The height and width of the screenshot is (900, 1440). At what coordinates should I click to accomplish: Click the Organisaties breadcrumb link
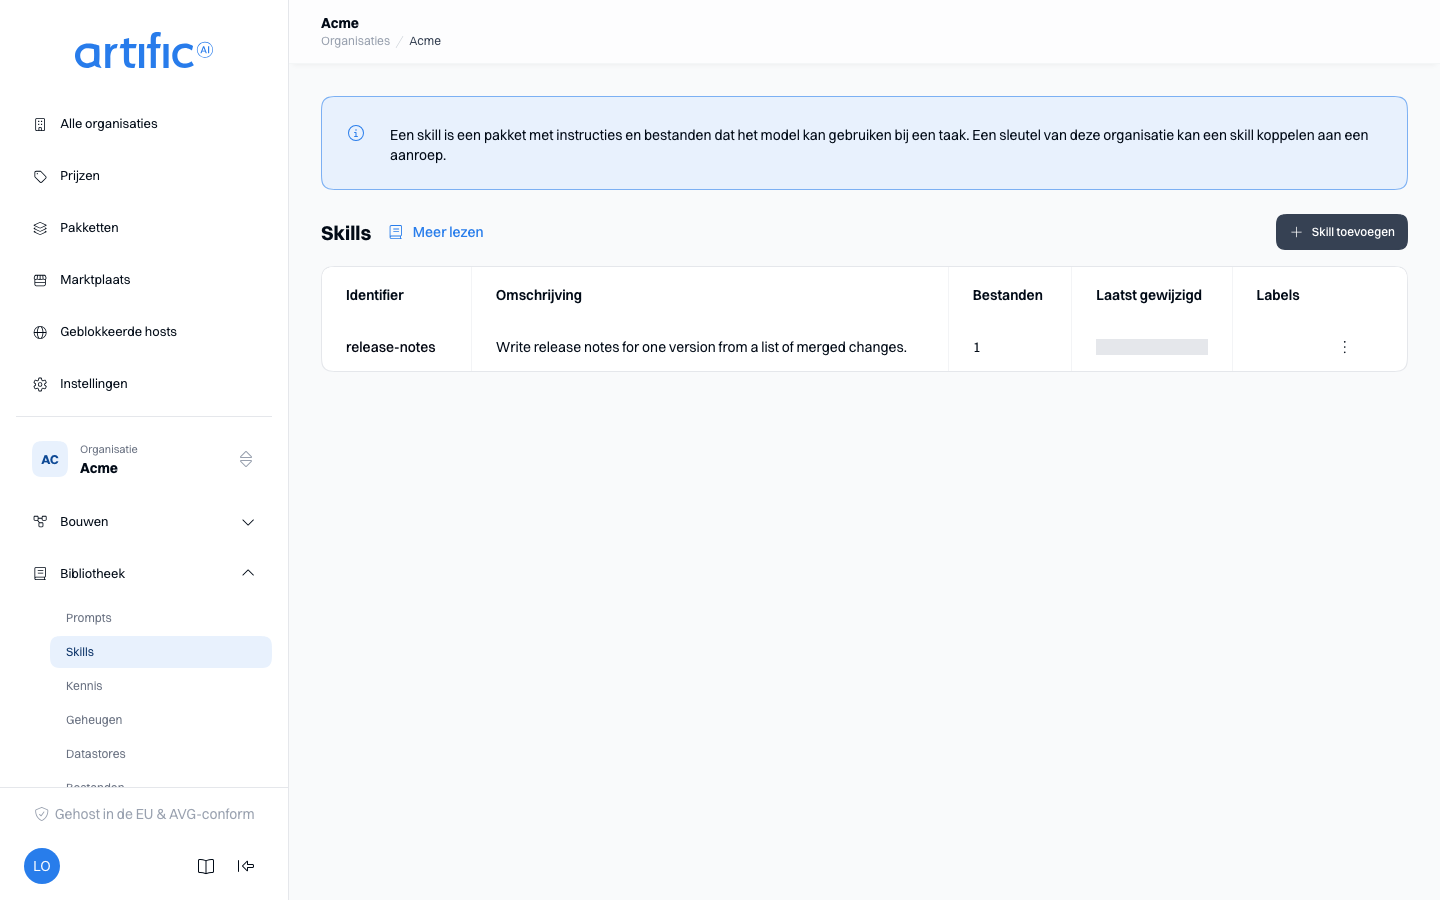point(355,41)
